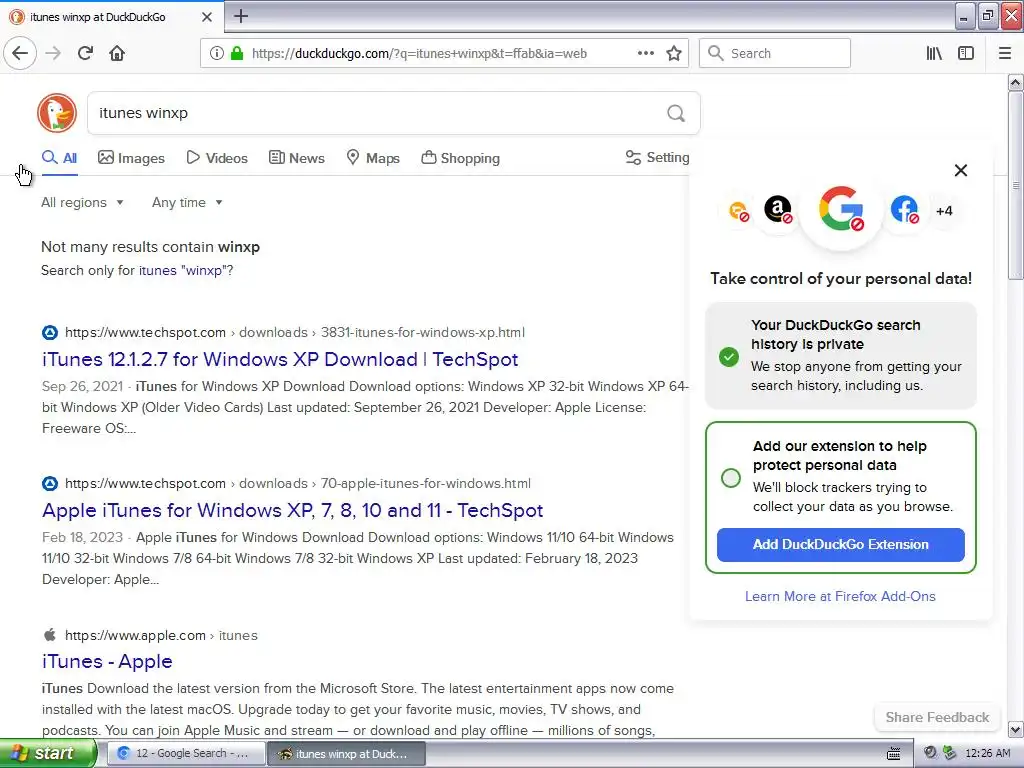
Task: Open Learn More at Firefox Add-Ons link
Action: pos(840,596)
